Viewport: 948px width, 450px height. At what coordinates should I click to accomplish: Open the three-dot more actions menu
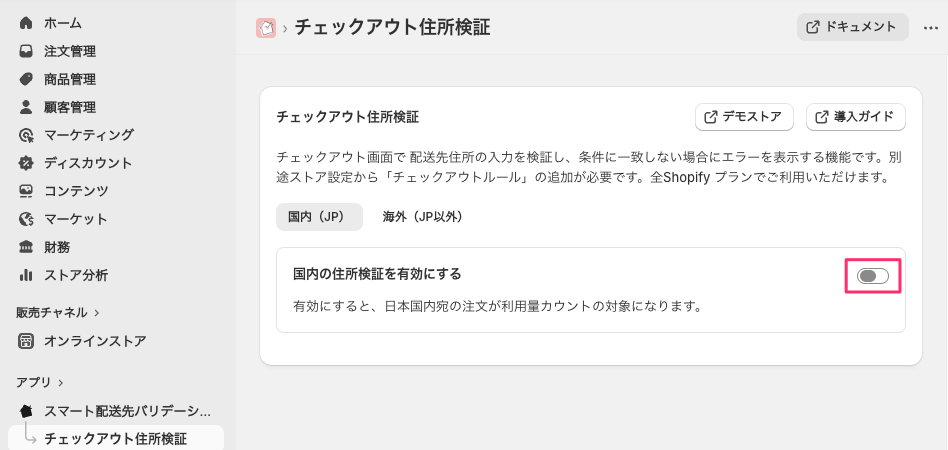931,28
